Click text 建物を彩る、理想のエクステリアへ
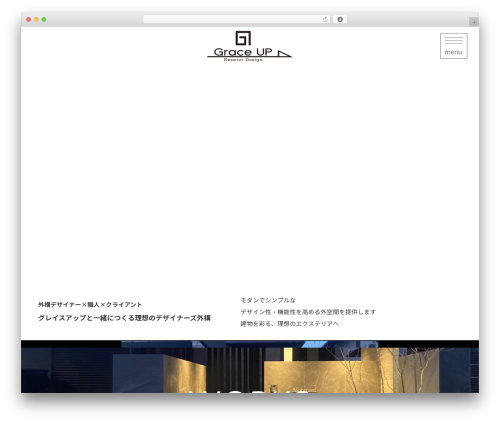 (x=289, y=324)
